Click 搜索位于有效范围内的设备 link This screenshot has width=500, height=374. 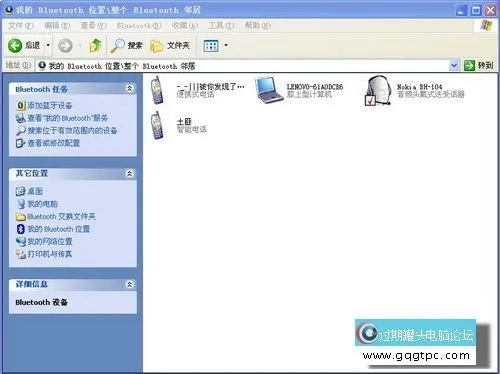tap(72, 130)
